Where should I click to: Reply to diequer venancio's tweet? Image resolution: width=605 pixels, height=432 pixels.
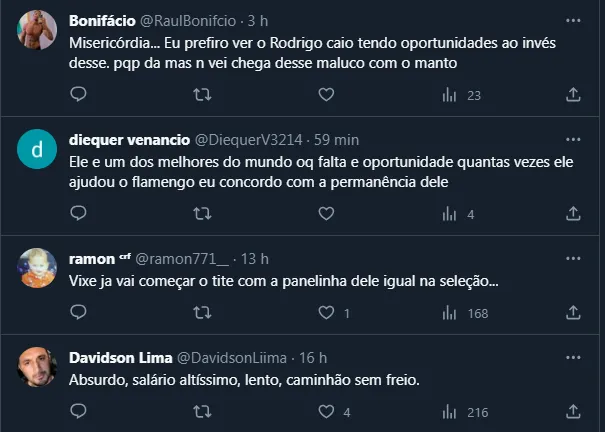tap(79, 213)
